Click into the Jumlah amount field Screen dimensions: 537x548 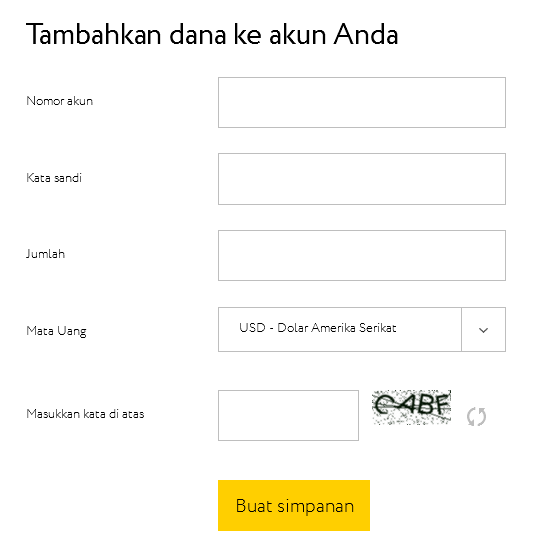362,255
